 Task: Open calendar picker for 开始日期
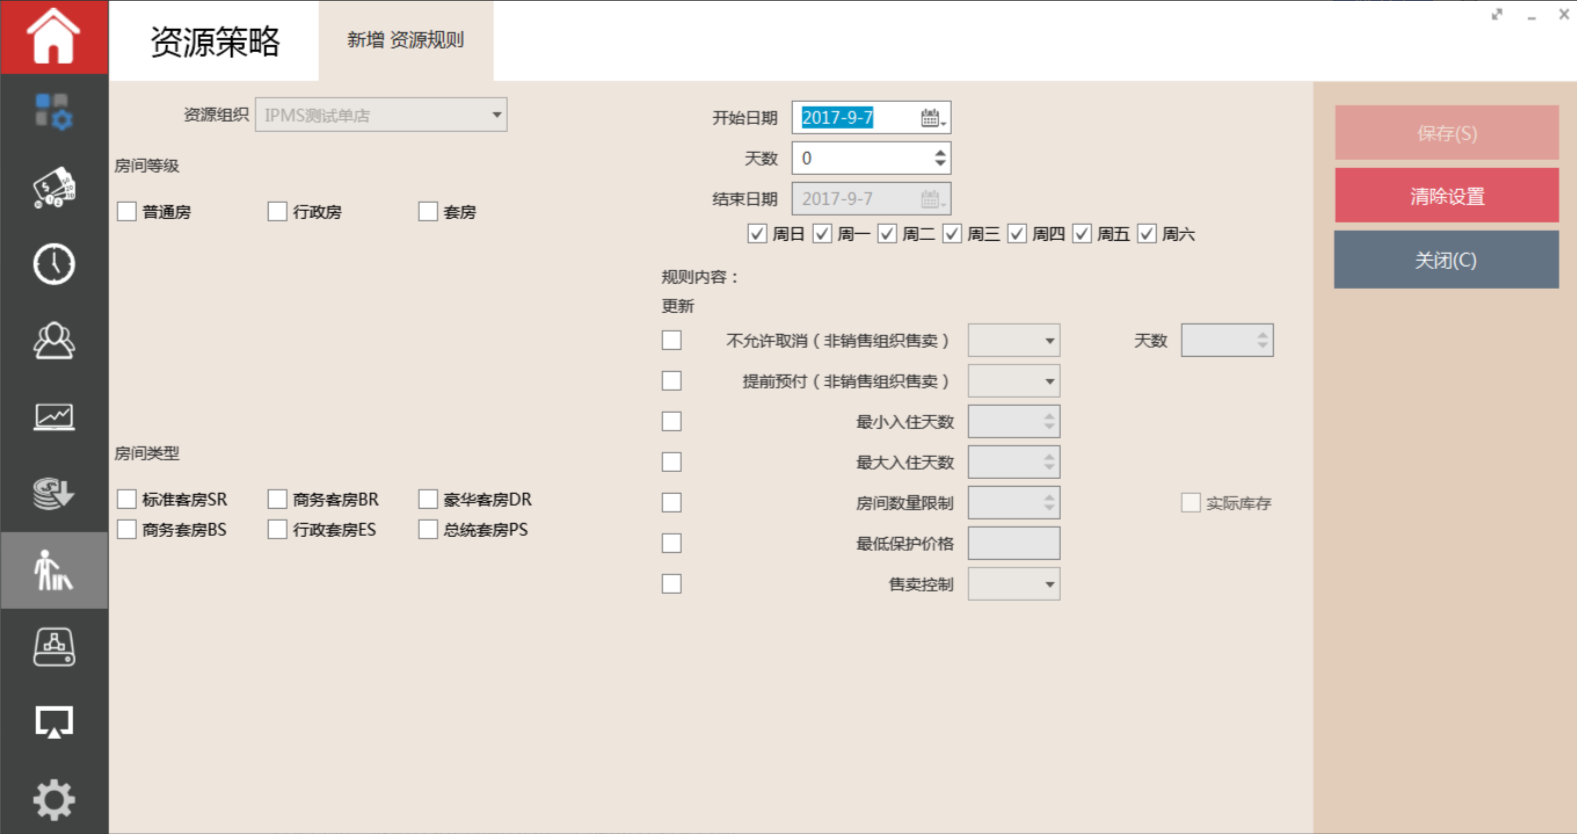931,118
